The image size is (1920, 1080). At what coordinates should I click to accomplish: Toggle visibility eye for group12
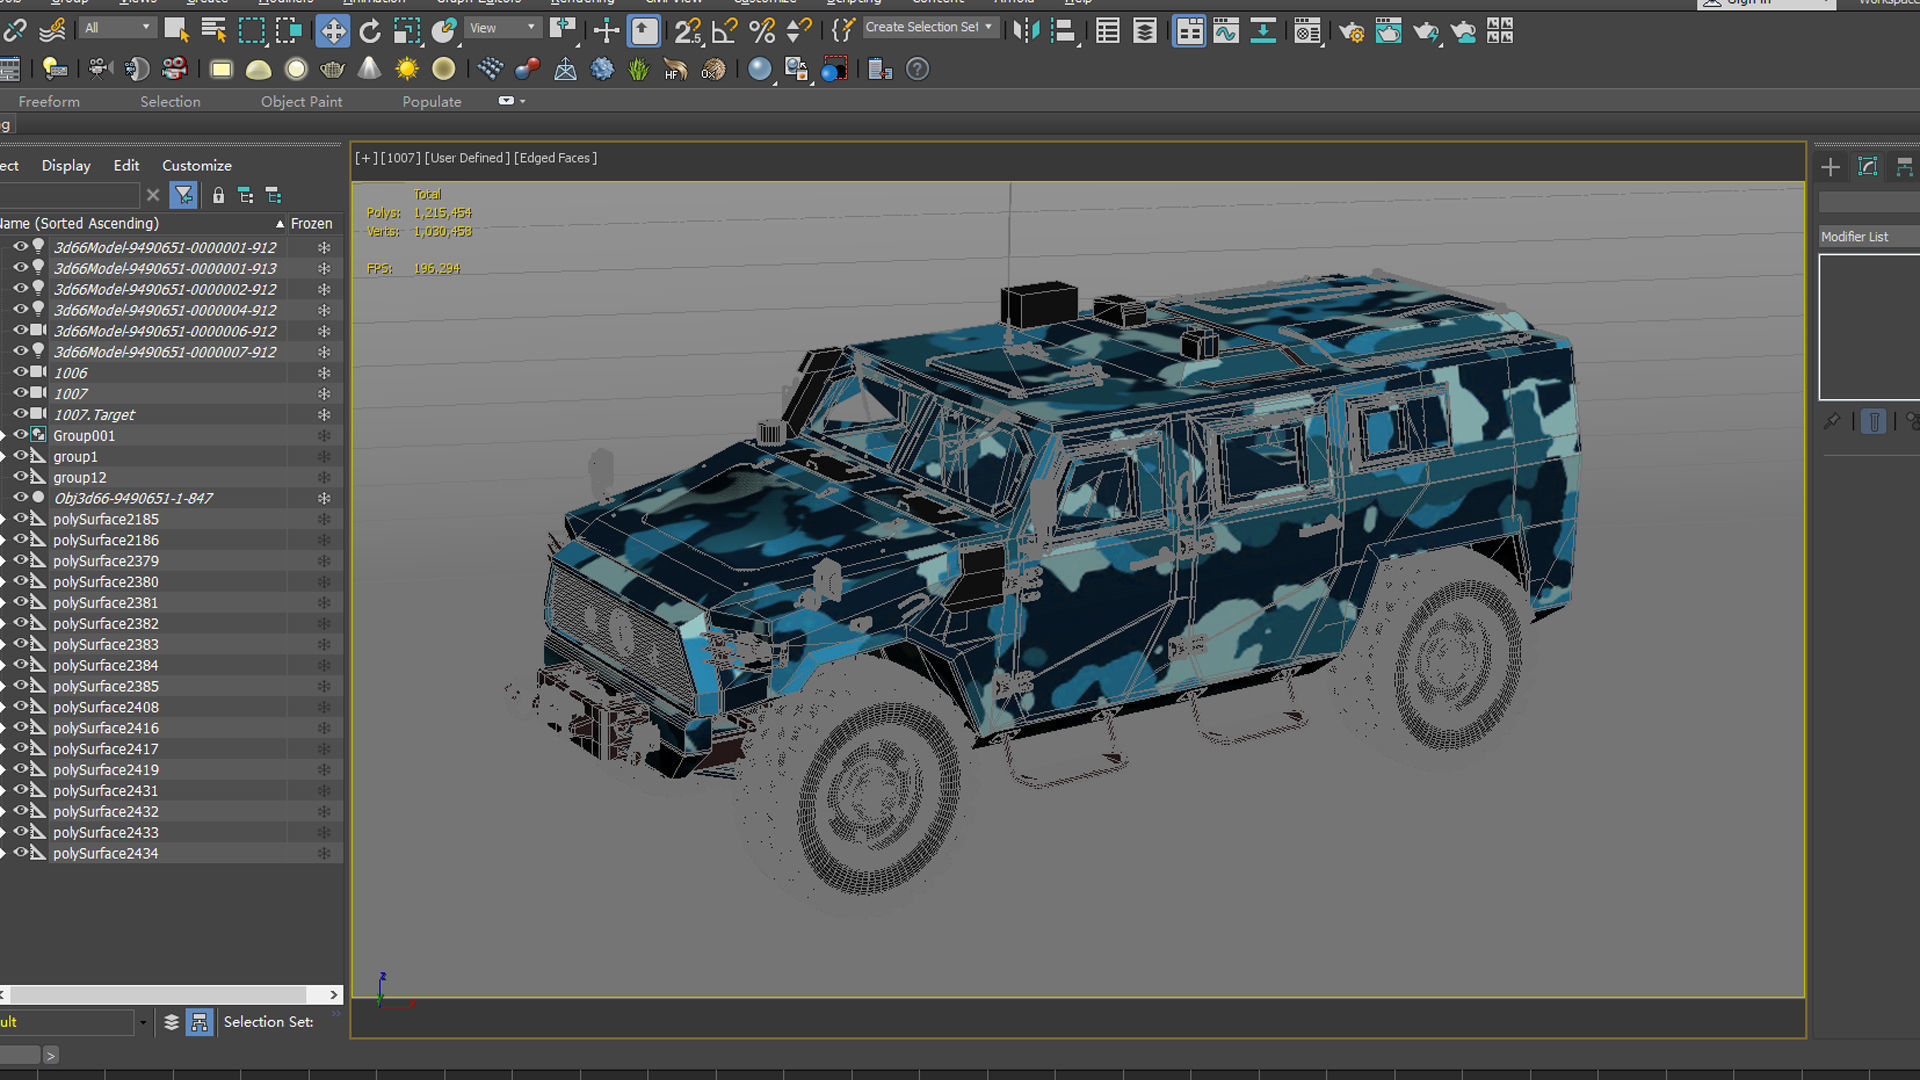tap(20, 476)
